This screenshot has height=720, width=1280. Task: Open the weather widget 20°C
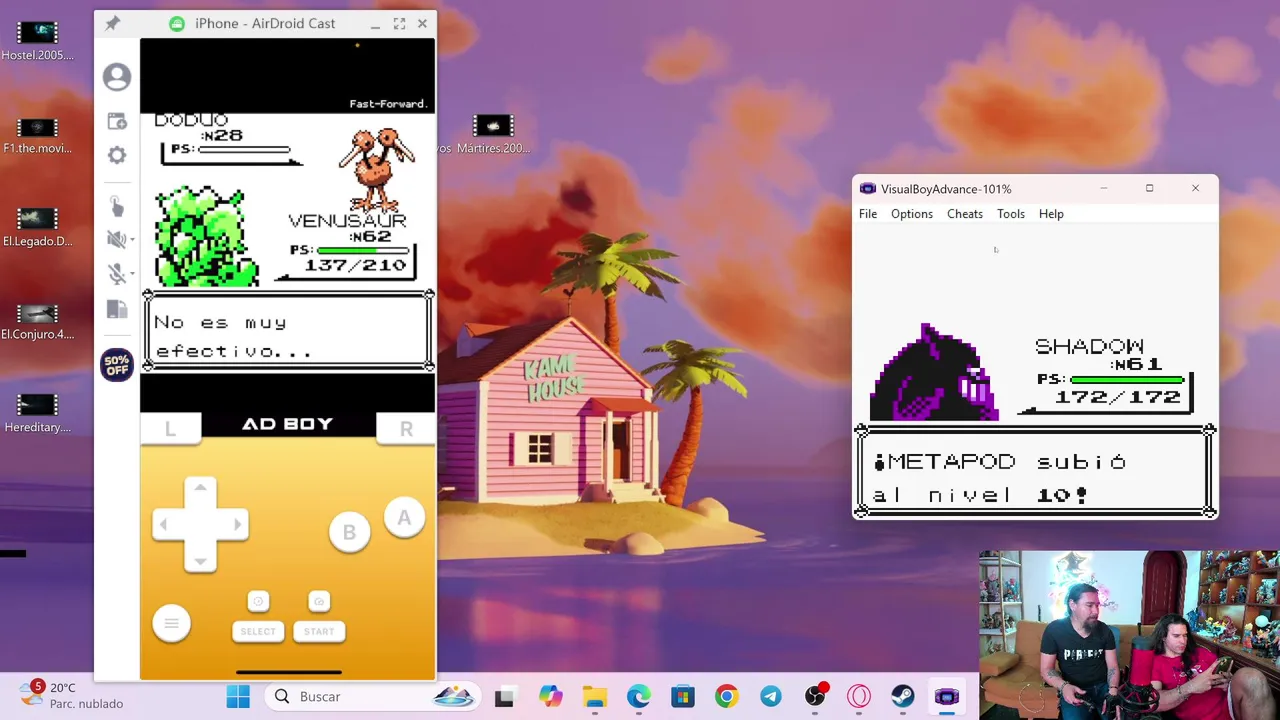pos(70,695)
